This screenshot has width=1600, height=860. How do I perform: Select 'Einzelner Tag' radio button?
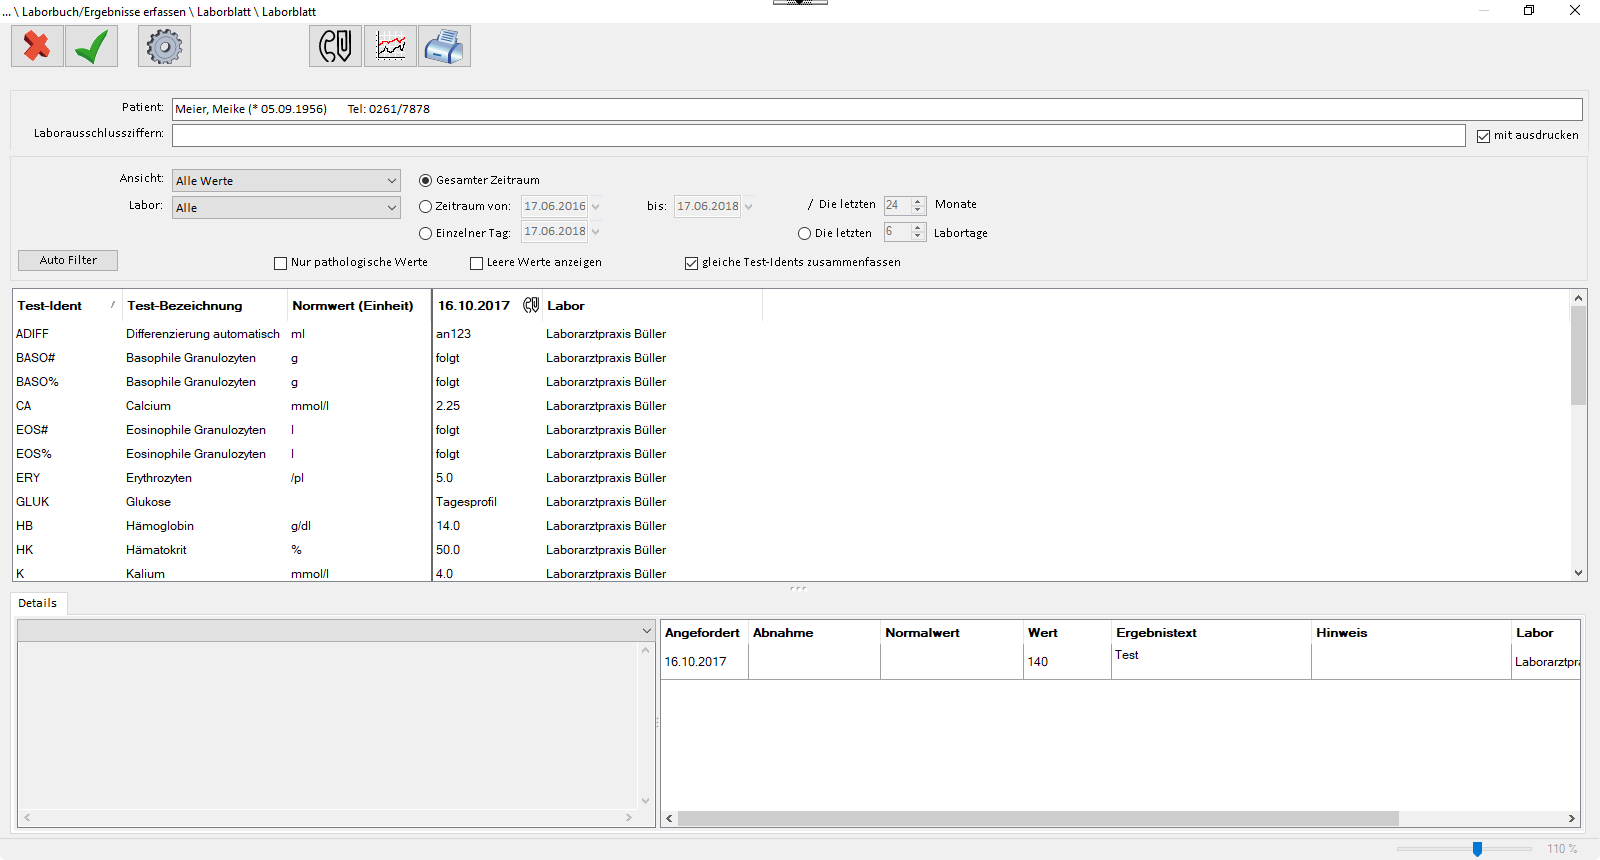pyautogui.click(x=425, y=233)
